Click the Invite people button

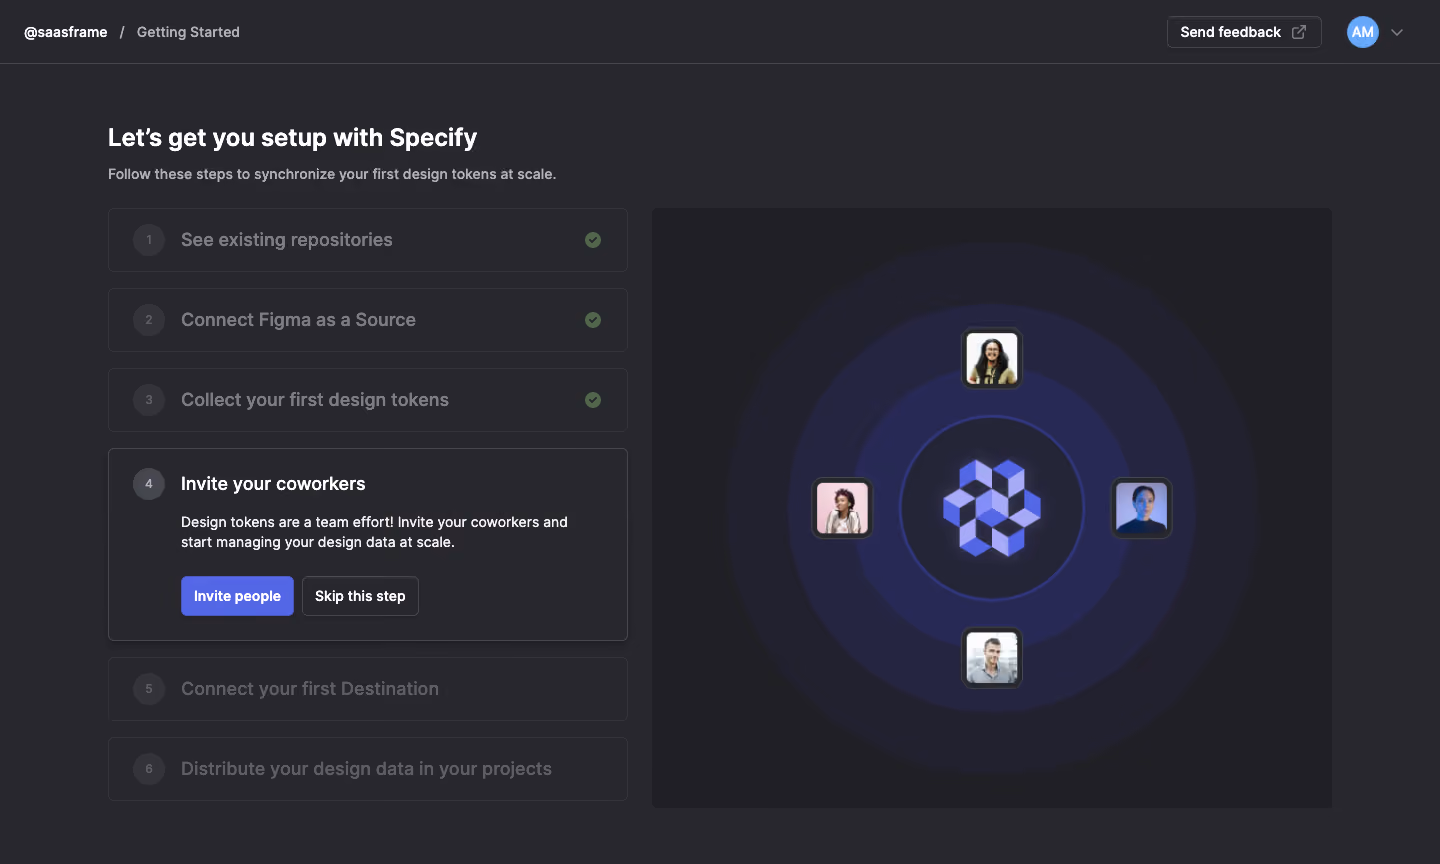click(237, 596)
